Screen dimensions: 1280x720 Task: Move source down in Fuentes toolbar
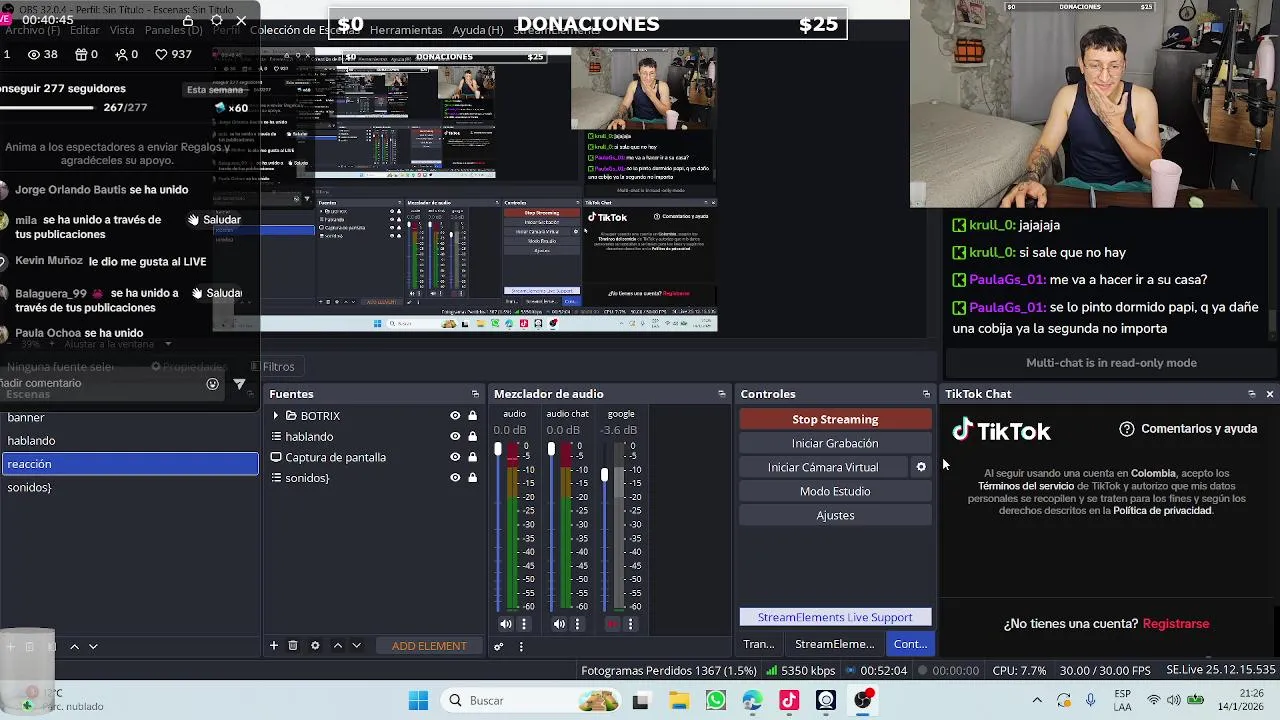pos(356,646)
